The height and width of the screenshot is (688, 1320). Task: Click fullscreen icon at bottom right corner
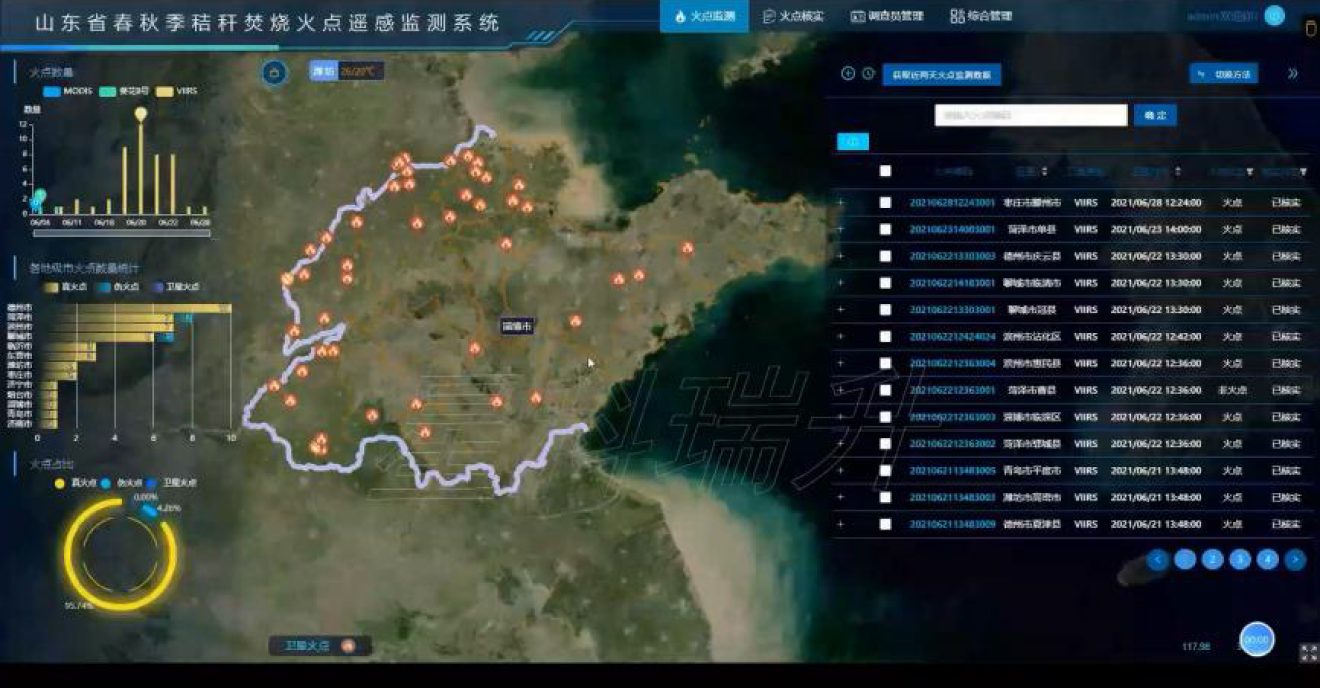click(x=1308, y=653)
